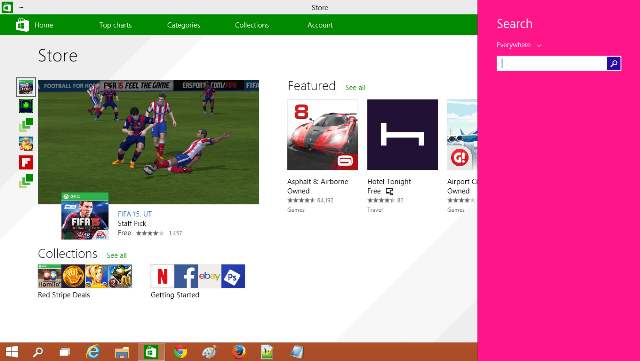The image size is (640, 361).
Task: Open the notepad-style app on the taskbar
Action: (x=297, y=352)
